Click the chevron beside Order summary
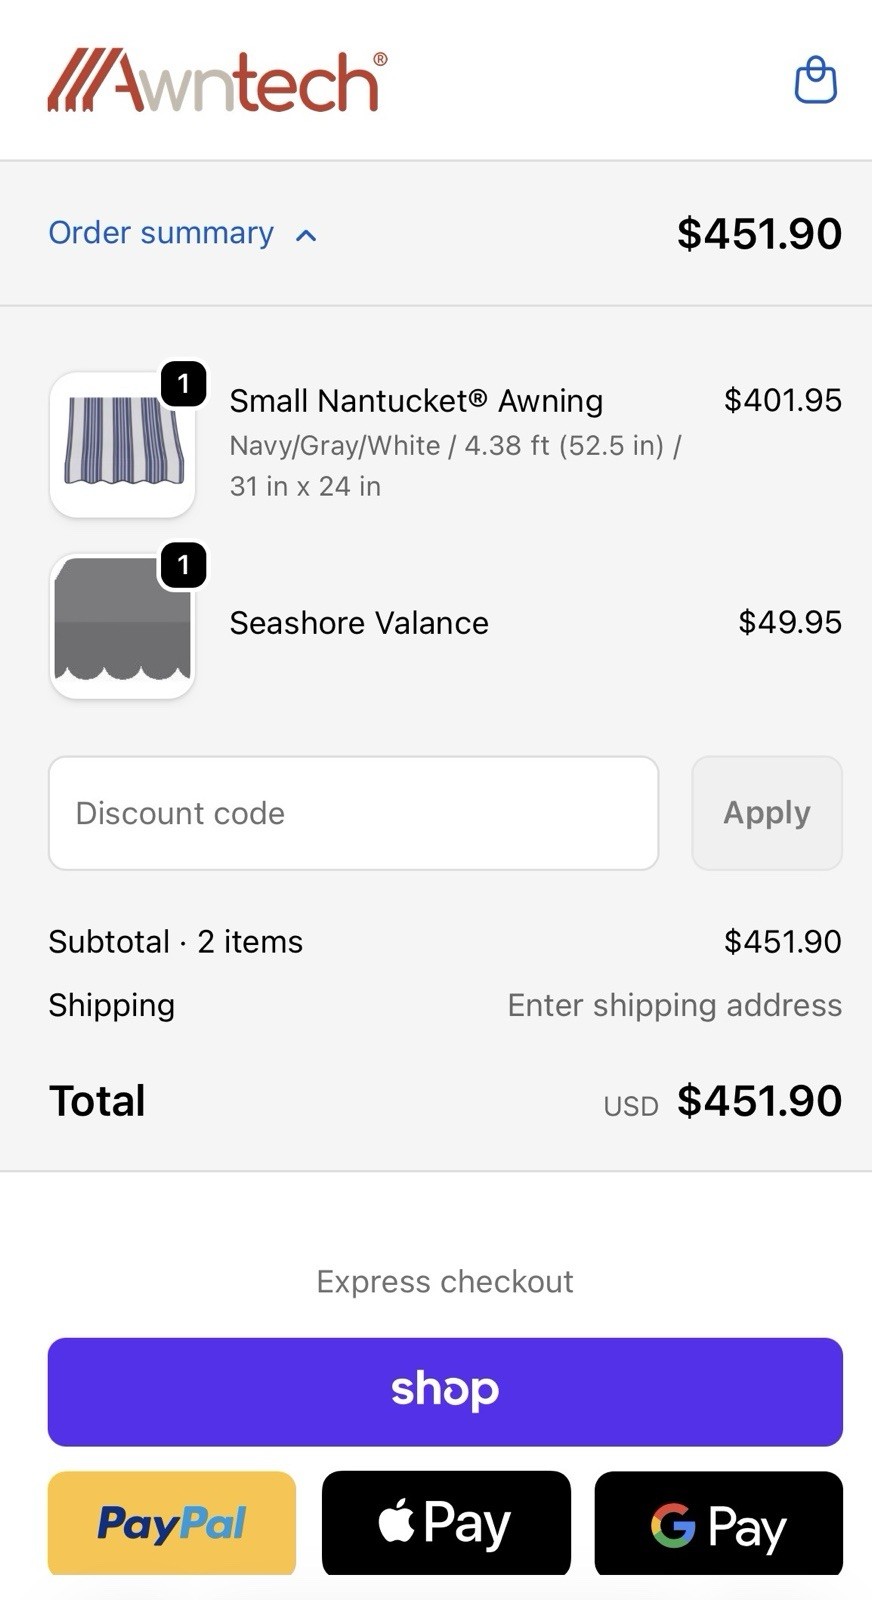Screen dimensions: 872x1600 (306, 236)
